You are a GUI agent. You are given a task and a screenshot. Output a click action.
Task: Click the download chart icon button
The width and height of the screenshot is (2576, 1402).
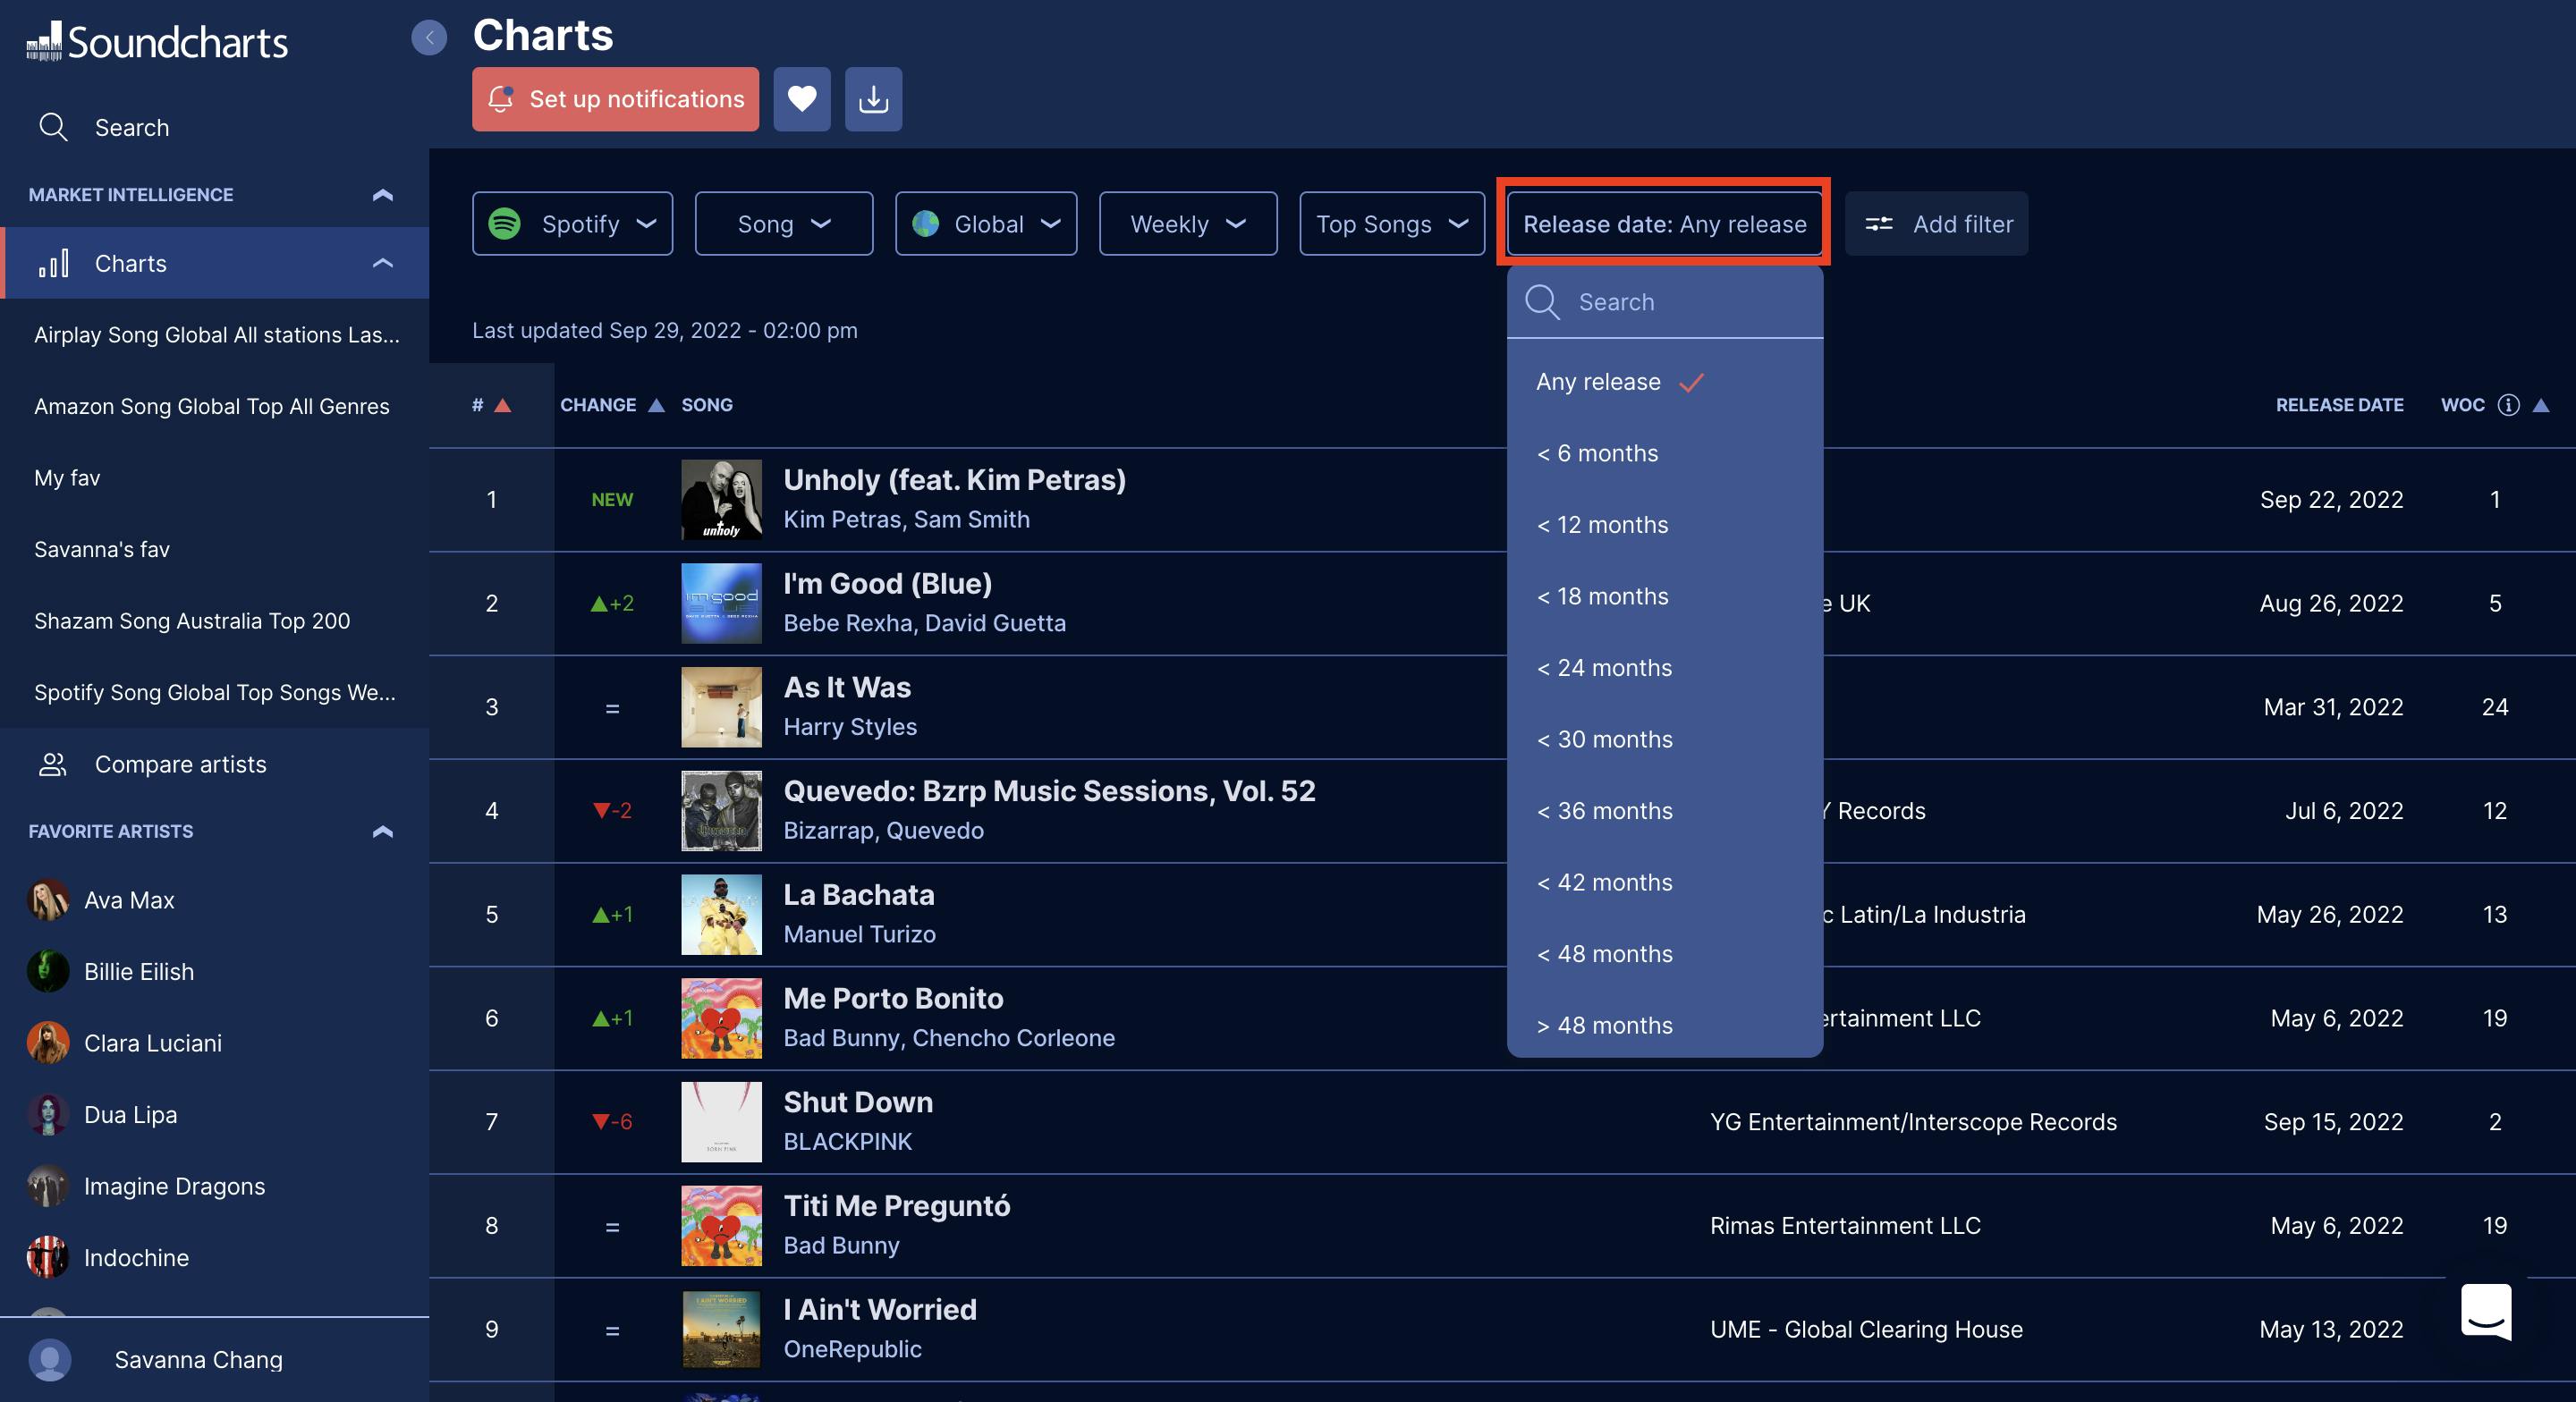point(873,99)
